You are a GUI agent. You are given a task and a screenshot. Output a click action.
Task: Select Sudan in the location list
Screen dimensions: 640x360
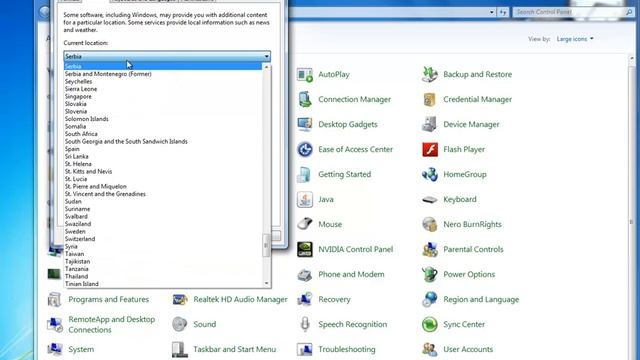pyautogui.click(x=163, y=201)
